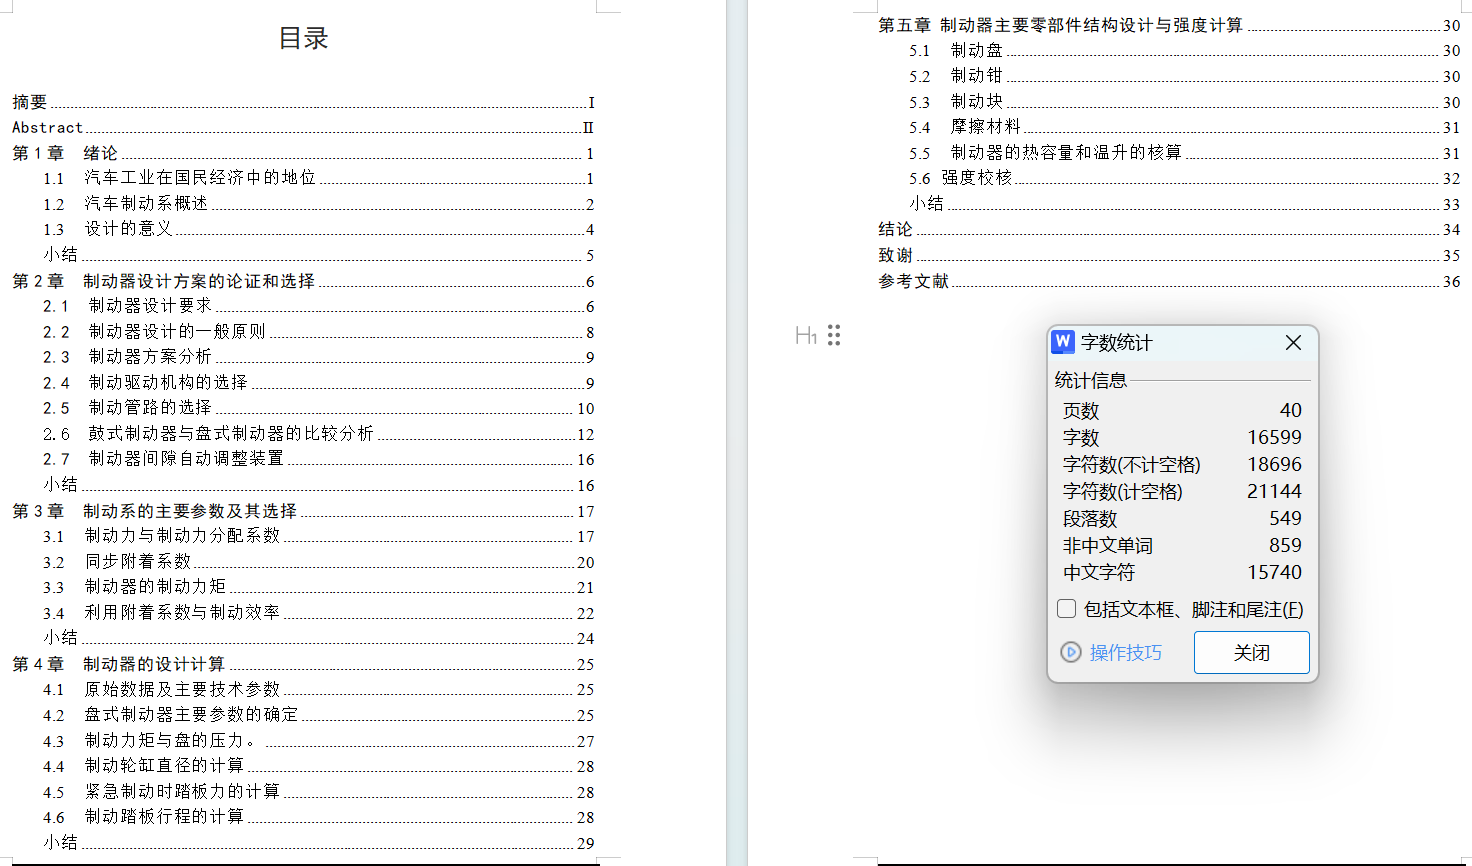
Task: Open entry 2.1 制动器设计要求
Action: [319, 306]
